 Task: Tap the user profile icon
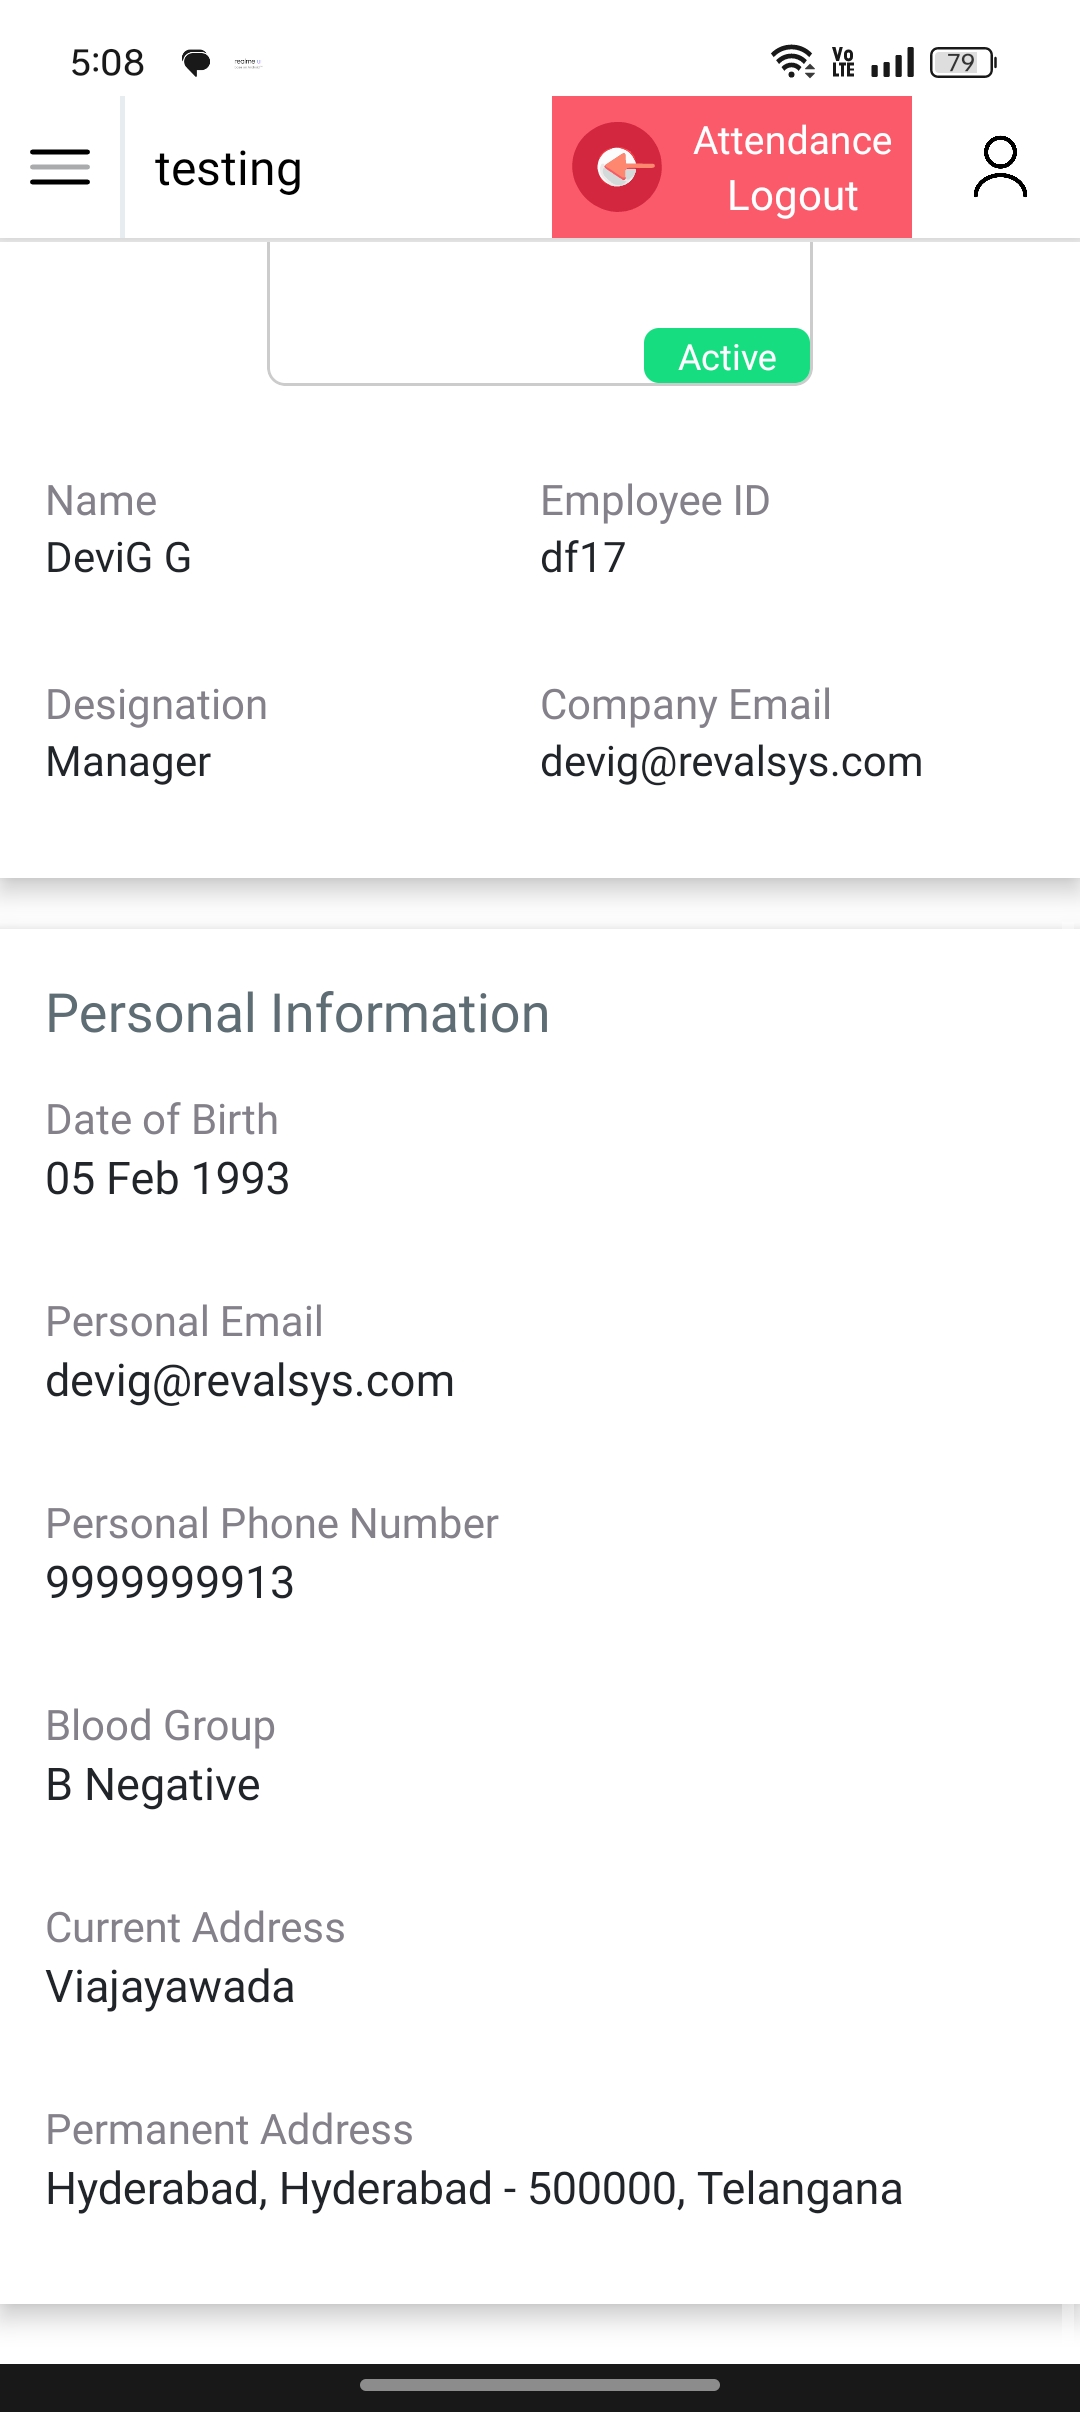pyautogui.click(x=999, y=167)
